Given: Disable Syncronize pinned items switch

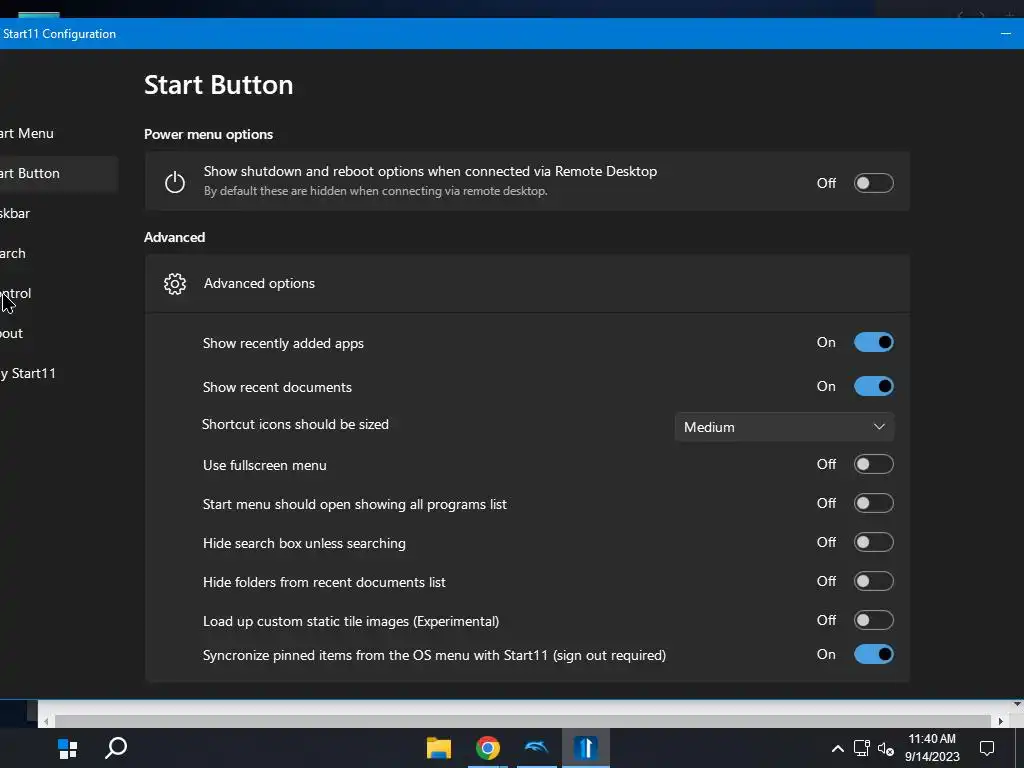Looking at the screenshot, I should [x=873, y=654].
